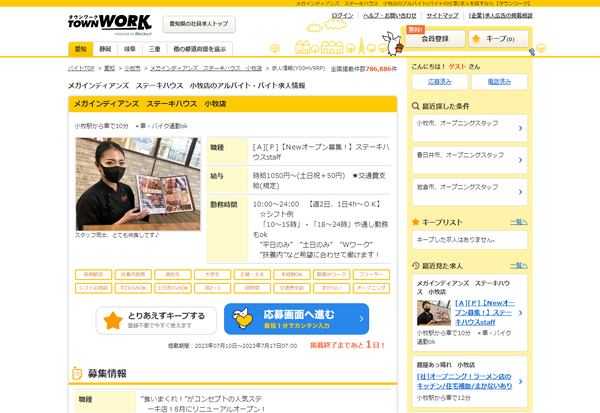Click the clock icon beside 最近見た求人
Screen dimensions: 600x413
click(x=416, y=265)
